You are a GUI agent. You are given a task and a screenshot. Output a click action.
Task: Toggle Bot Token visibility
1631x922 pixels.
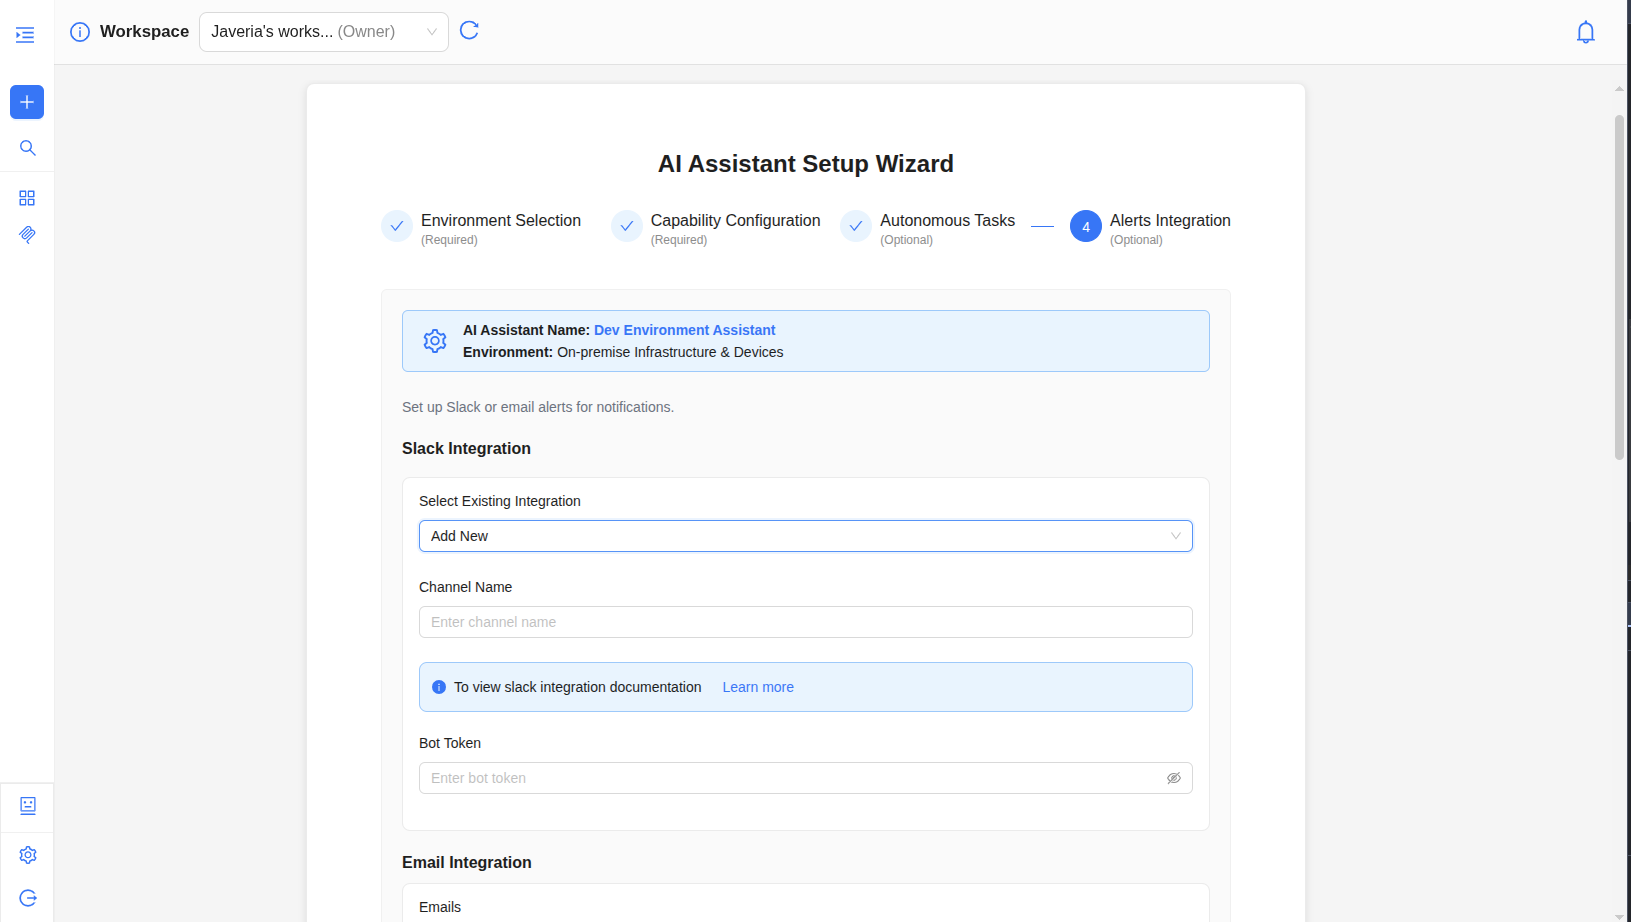click(x=1174, y=778)
